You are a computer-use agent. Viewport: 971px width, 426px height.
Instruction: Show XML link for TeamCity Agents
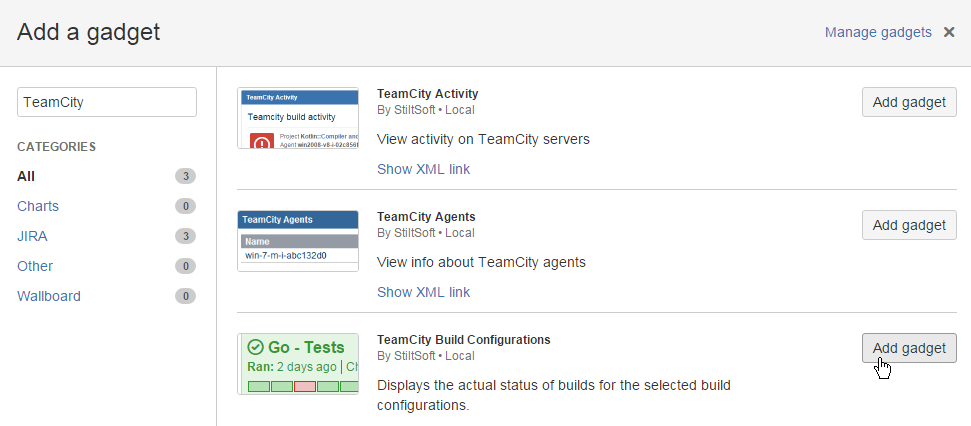point(423,292)
